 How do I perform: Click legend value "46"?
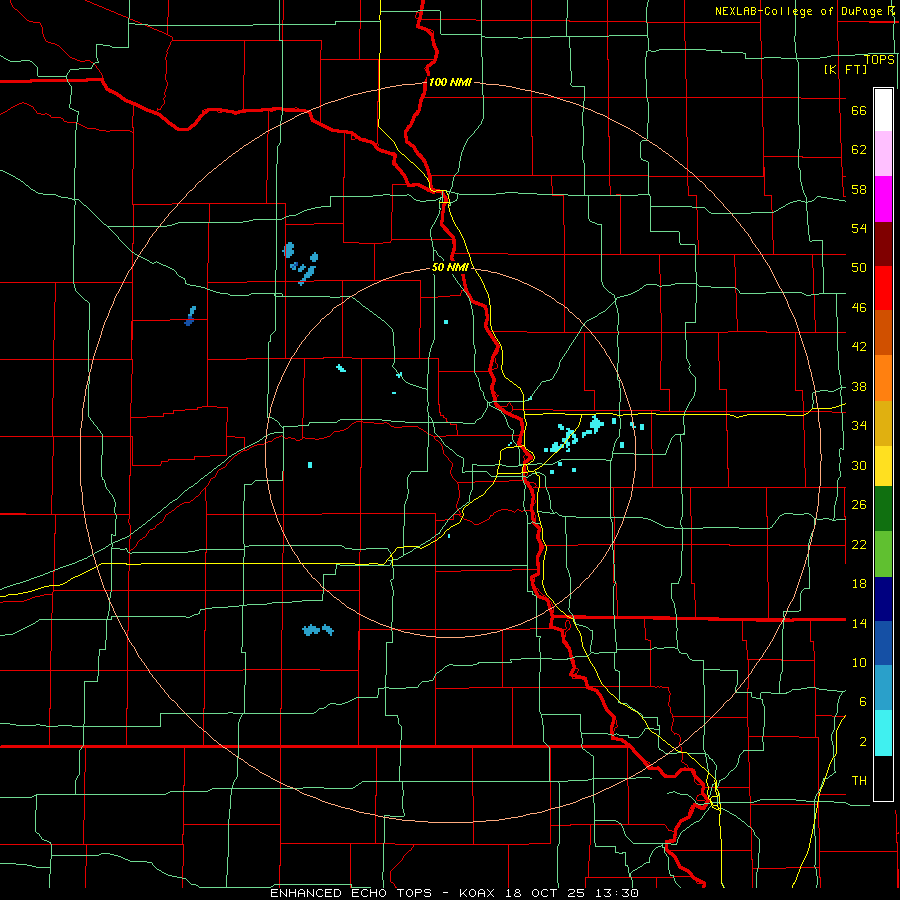[859, 308]
